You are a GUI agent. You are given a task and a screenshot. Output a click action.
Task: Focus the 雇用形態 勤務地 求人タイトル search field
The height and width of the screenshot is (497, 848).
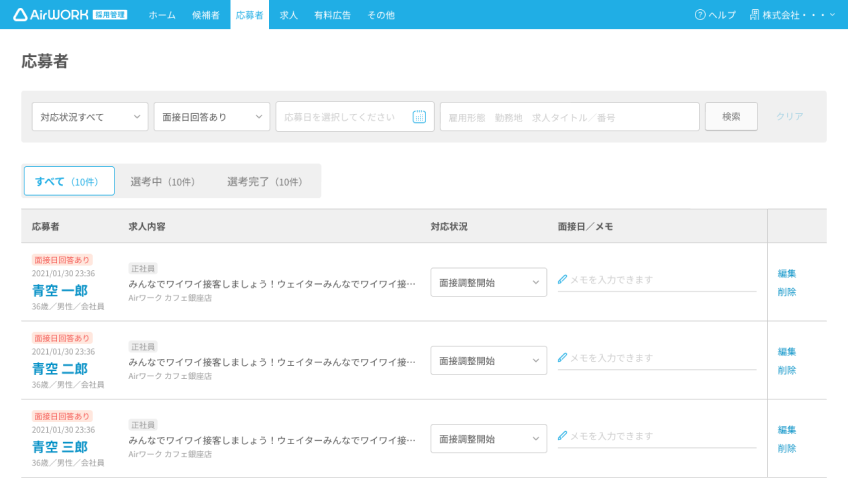[570, 117]
